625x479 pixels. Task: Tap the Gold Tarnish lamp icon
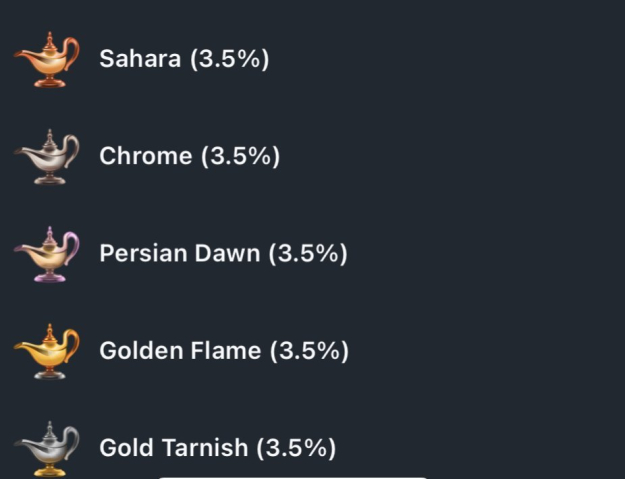point(46,448)
